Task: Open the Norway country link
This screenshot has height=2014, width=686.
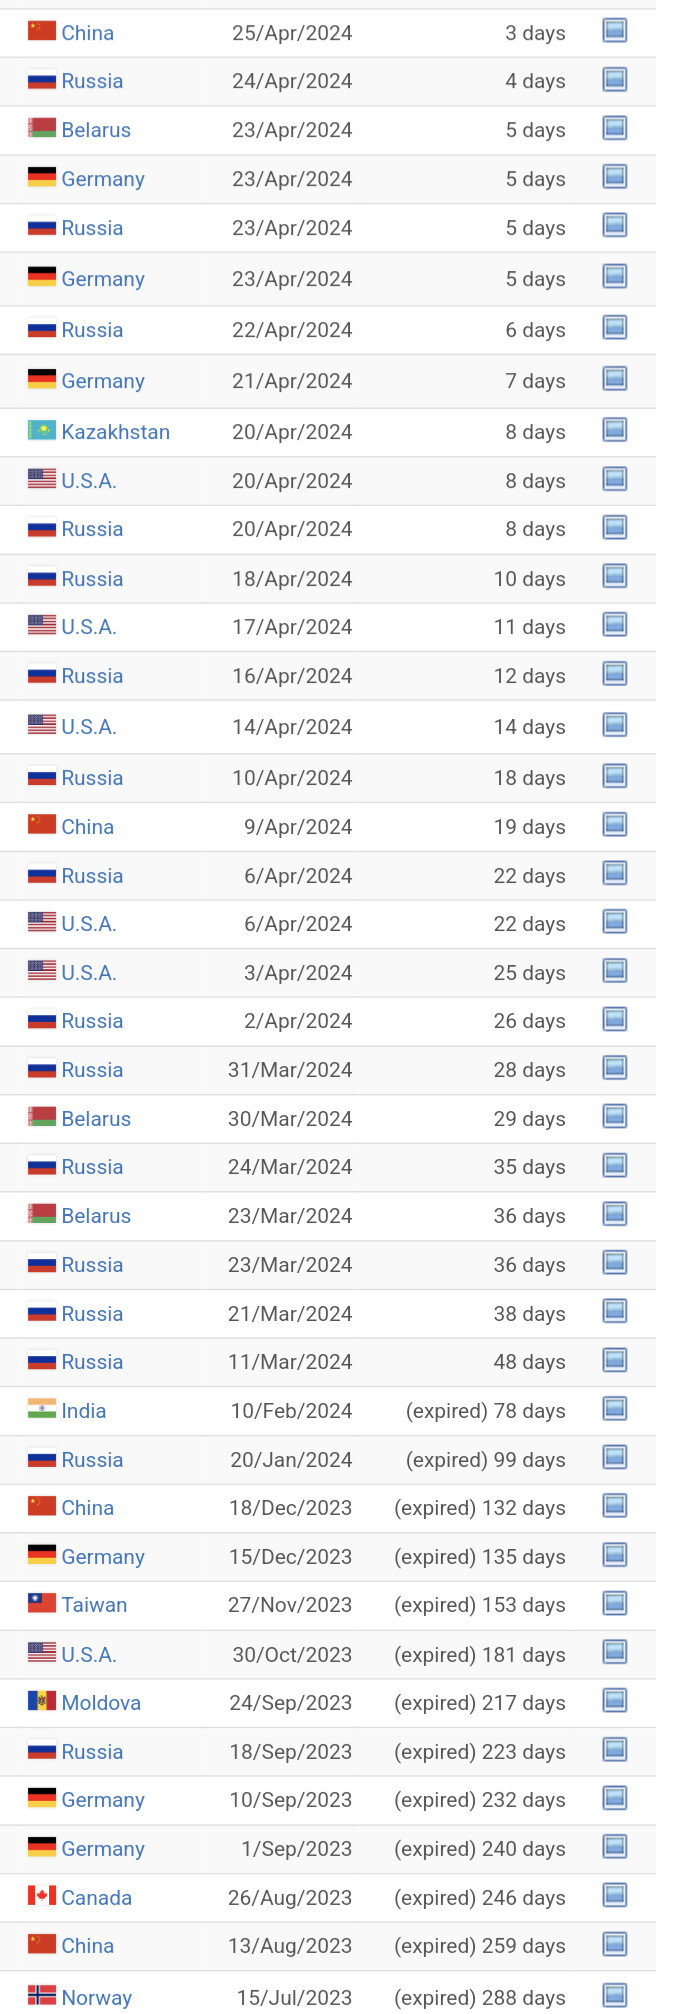Action: [x=96, y=1998]
